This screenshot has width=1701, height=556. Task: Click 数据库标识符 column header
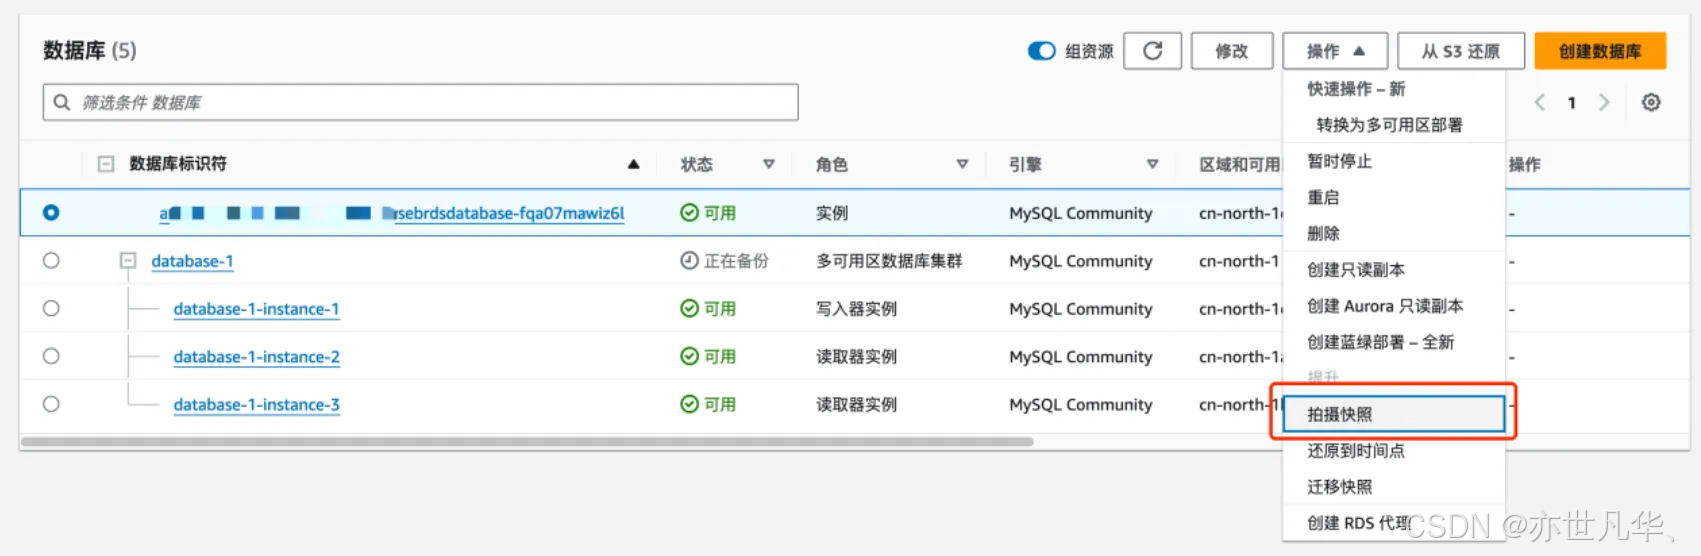[x=178, y=164]
